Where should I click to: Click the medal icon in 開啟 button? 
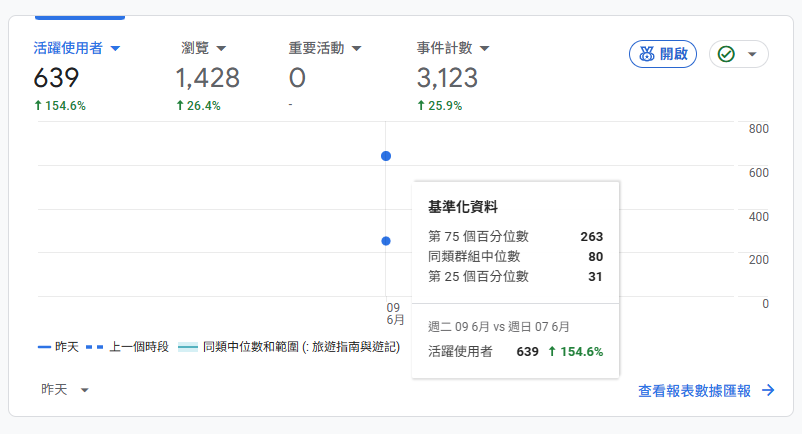click(x=647, y=54)
